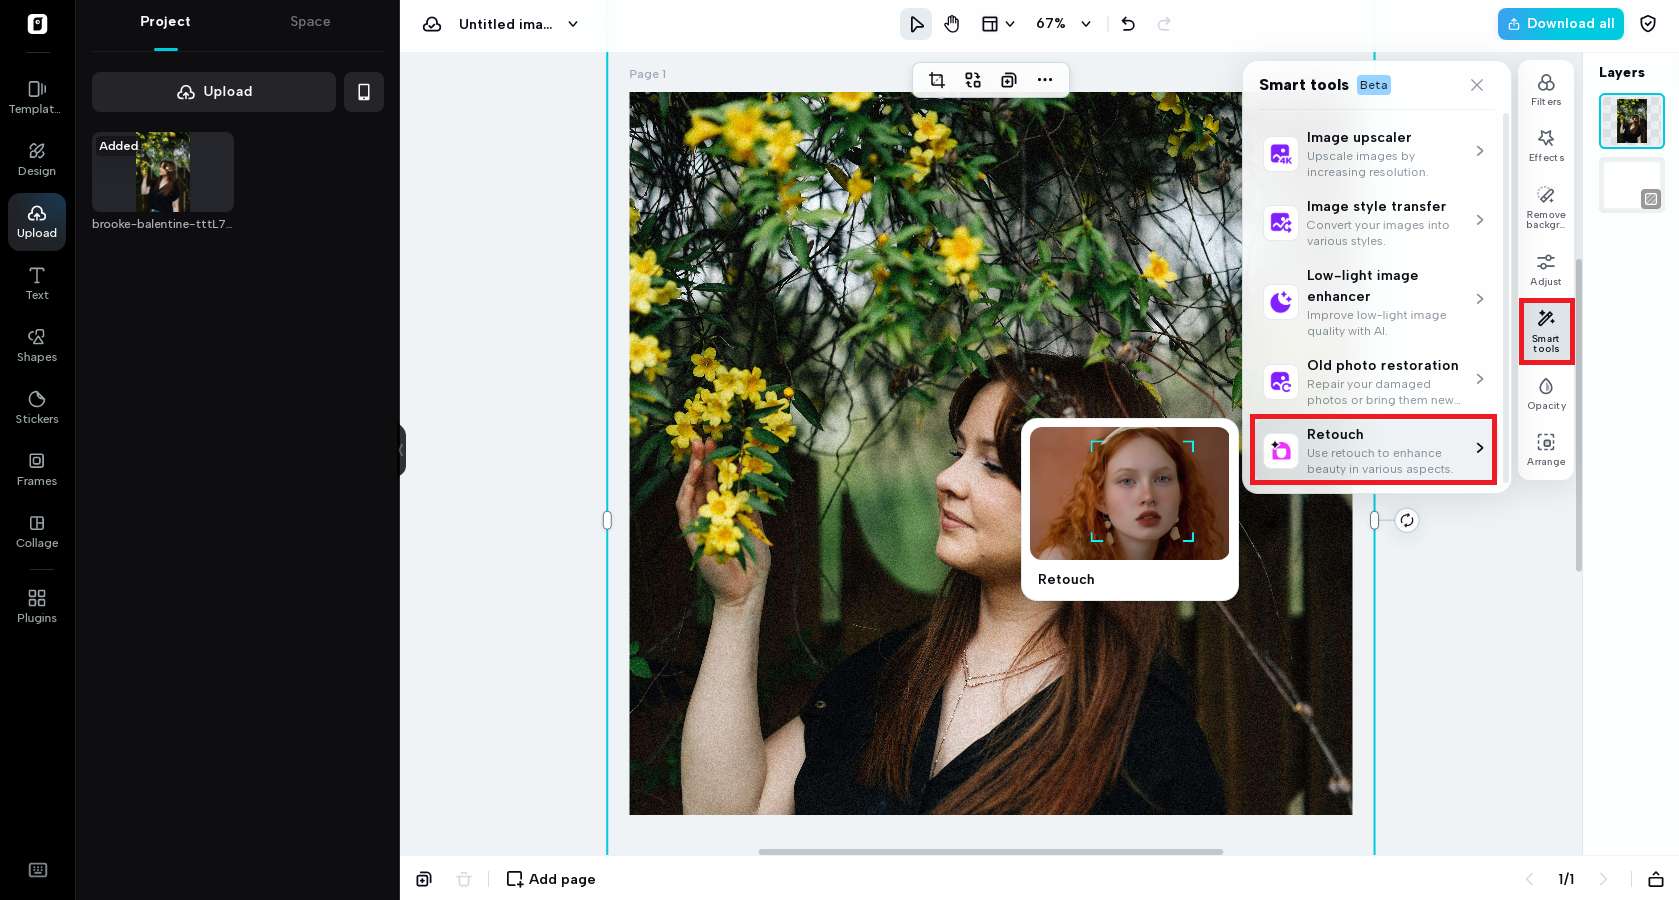
Task: Open the Stickers panel
Action: [x=37, y=406]
